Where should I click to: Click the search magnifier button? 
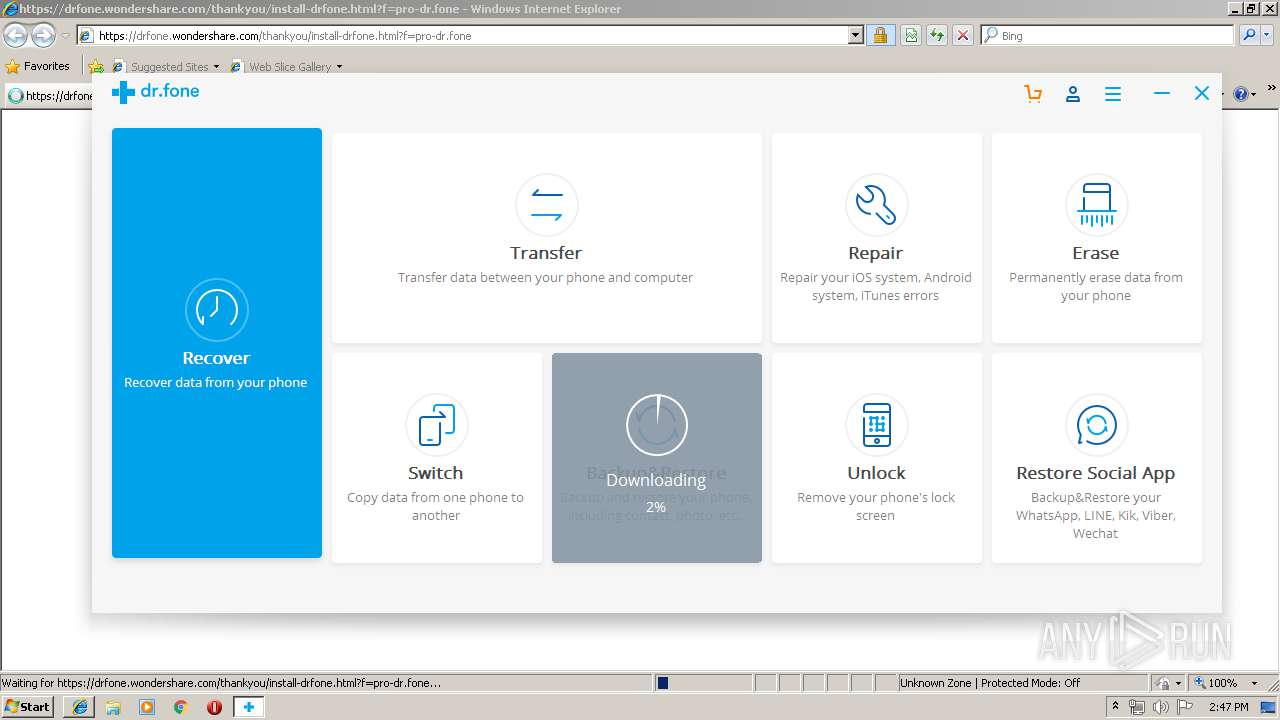[x=1249, y=36]
